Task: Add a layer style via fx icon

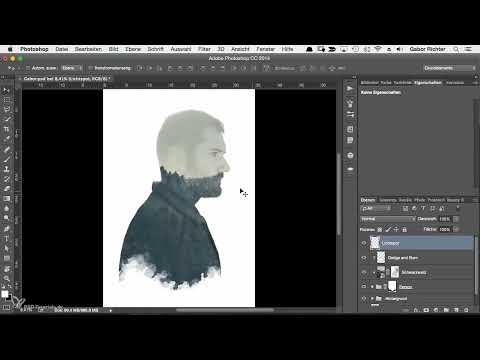Action: coord(416,310)
